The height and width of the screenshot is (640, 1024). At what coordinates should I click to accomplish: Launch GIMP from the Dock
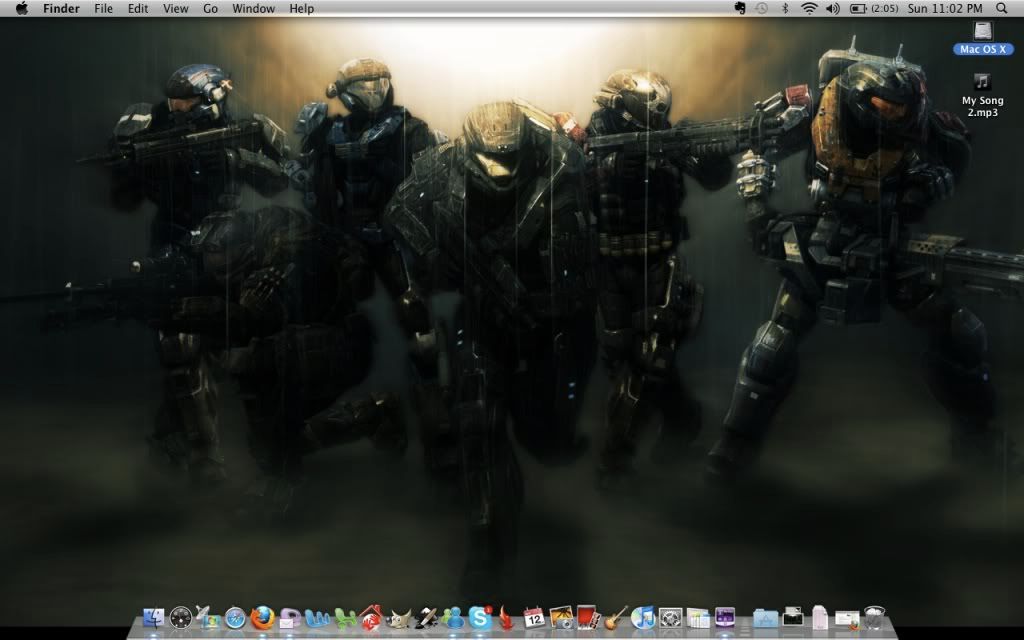[398, 618]
